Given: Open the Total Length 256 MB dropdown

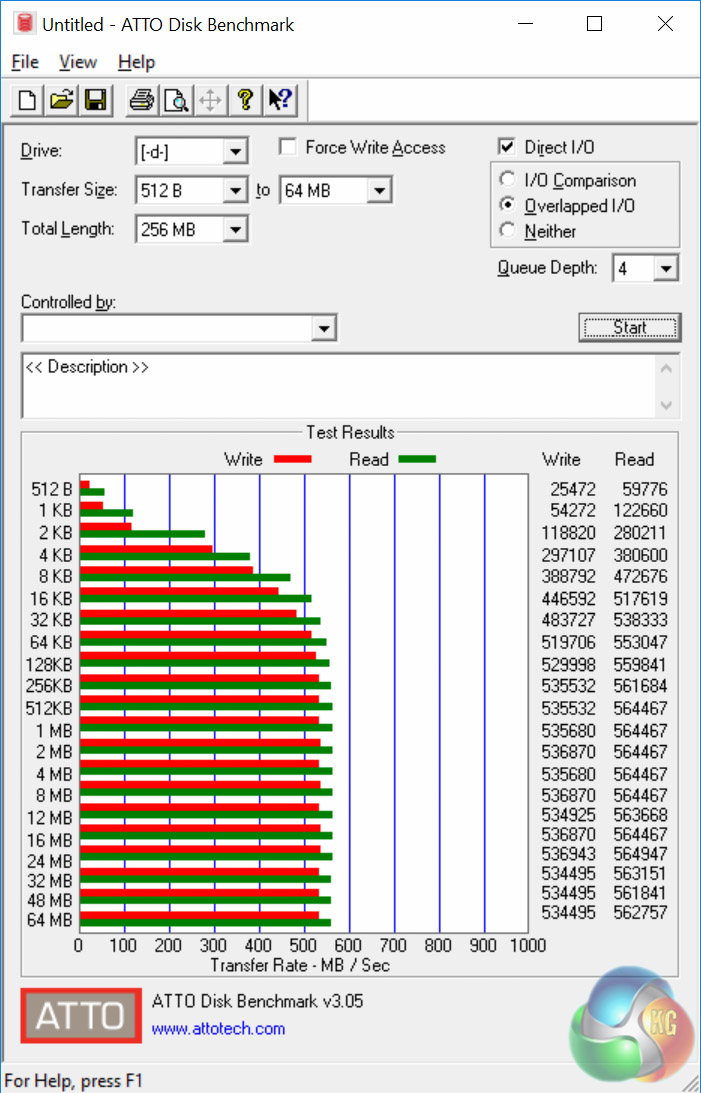Looking at the screenshot, I should pyautogui.click(x=236, y=229).
